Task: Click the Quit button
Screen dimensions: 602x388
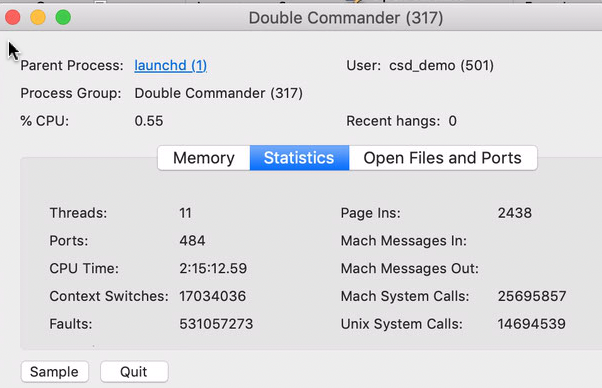Action: [134, 371]
